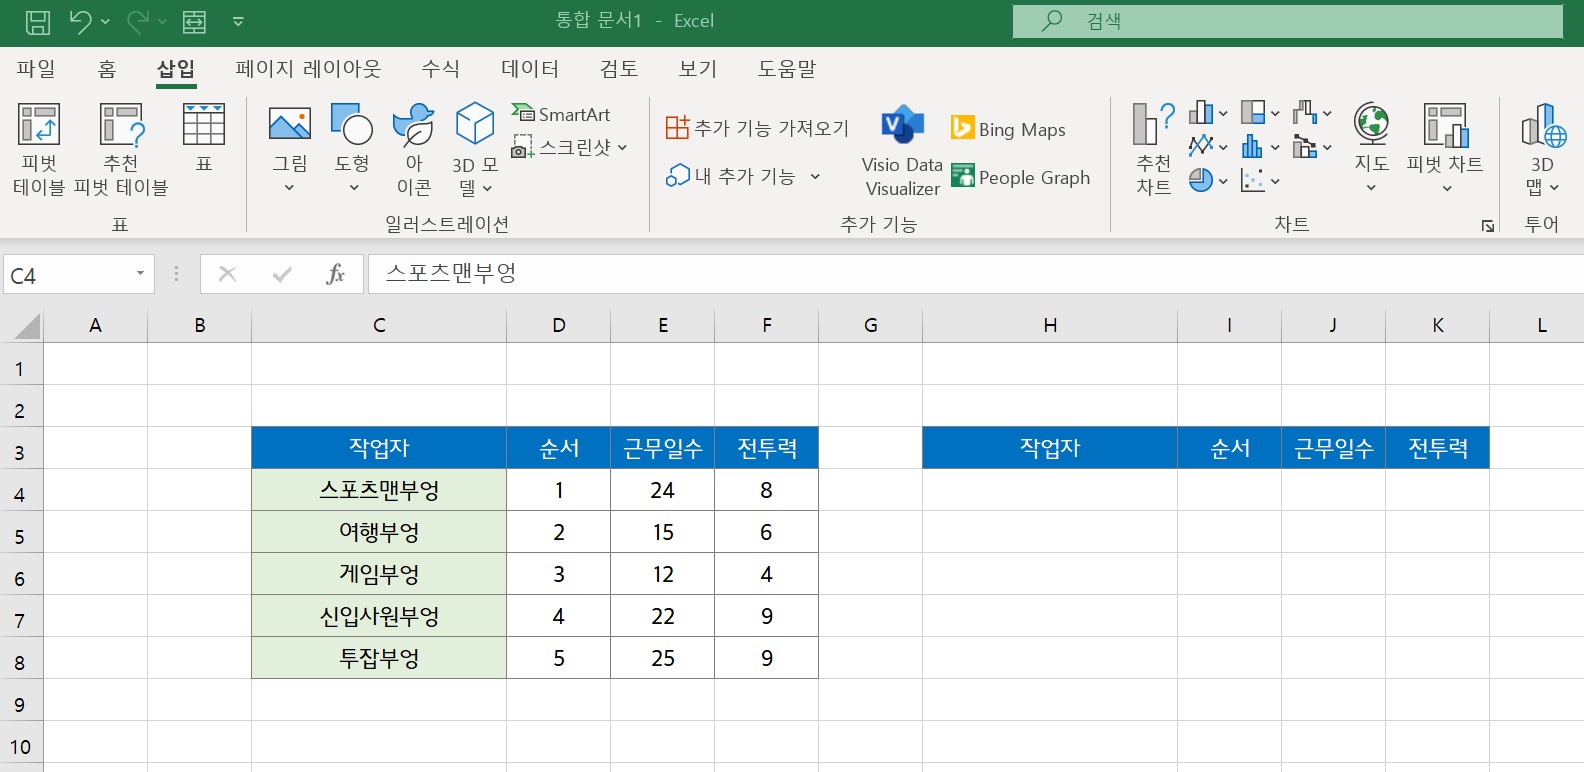Click the formula bar confirm checkmark
1584x772 pixels.
pos(282,274)
